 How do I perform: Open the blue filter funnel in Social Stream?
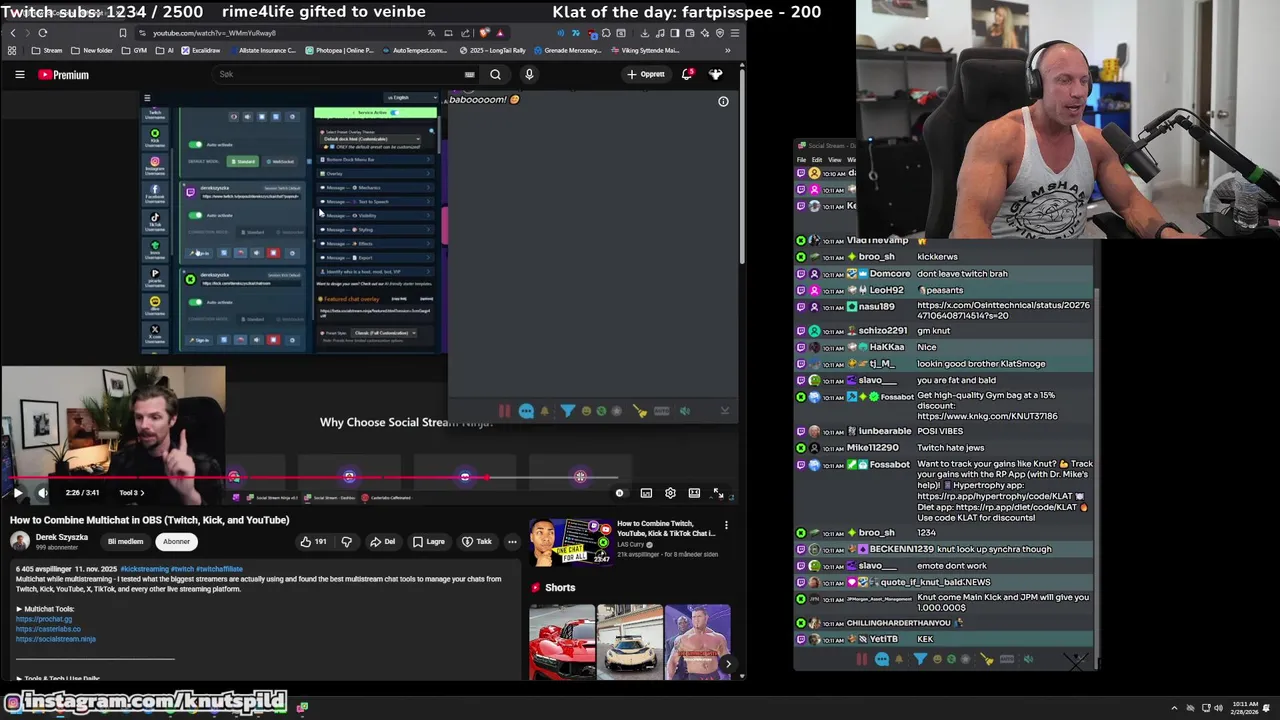[x=919, y=659]
